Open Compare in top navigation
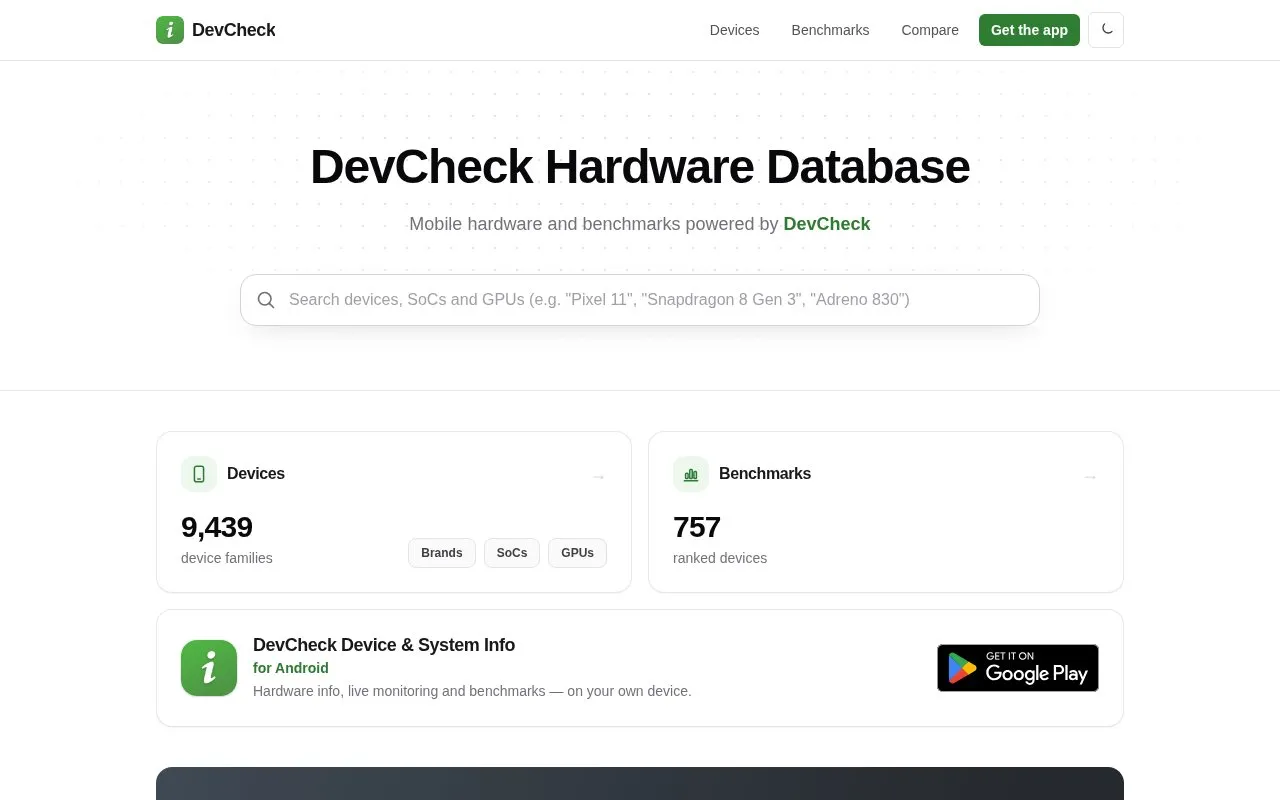1280x800 pixels. point(930,30)
